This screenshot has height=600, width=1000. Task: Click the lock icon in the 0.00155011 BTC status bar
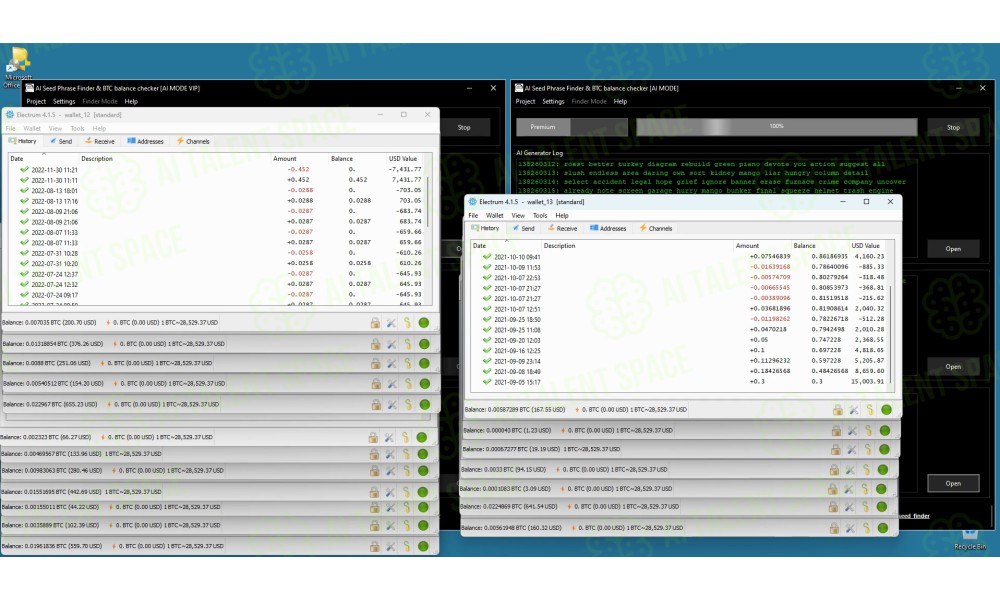point(374,508)
